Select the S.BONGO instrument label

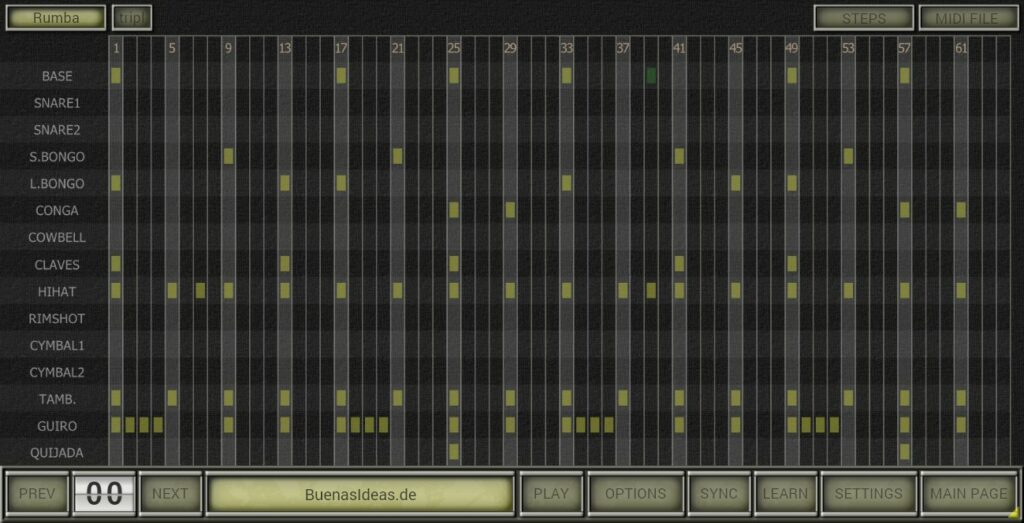(x=57, y=157)
